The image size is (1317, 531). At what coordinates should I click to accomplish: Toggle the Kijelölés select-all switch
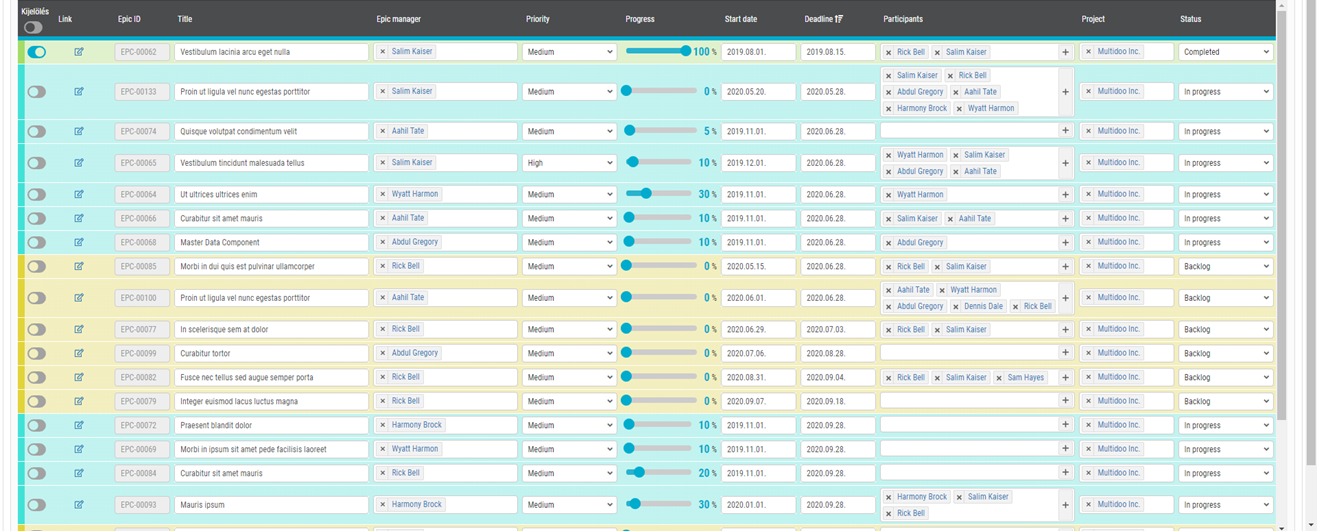click(x=33, y=27)
